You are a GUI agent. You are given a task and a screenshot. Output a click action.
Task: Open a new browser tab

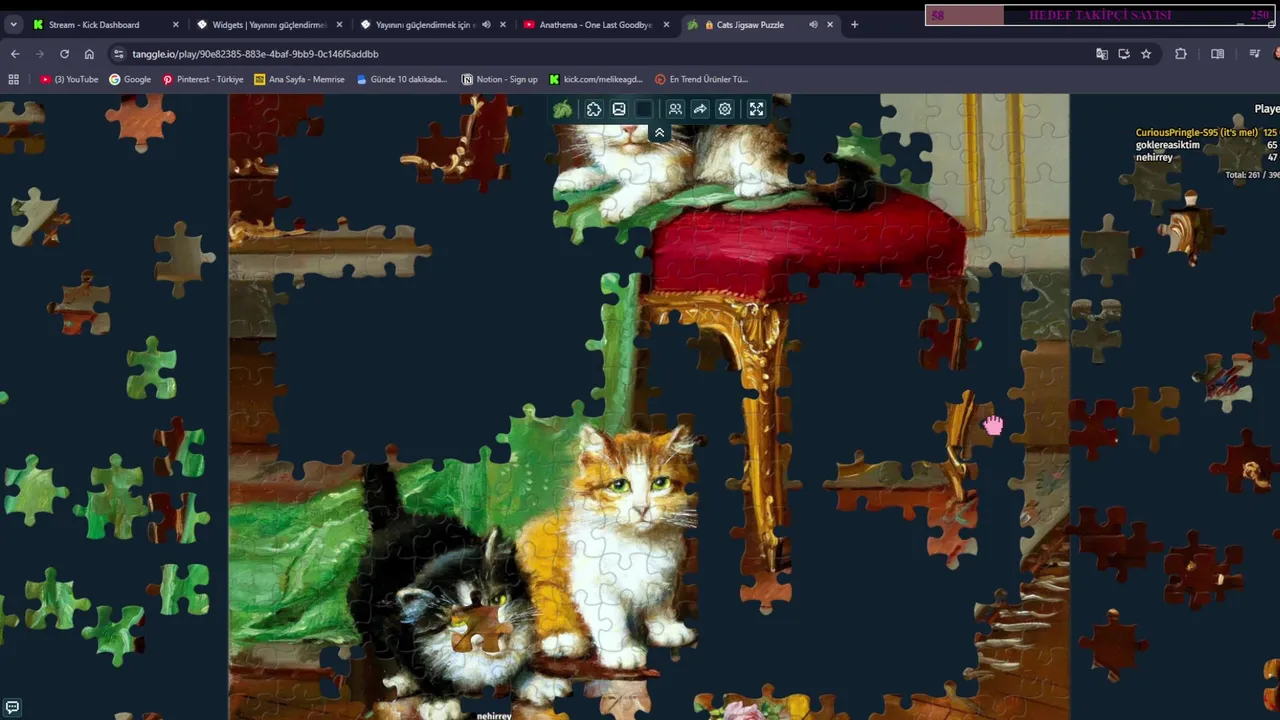[x=854, y=24]
